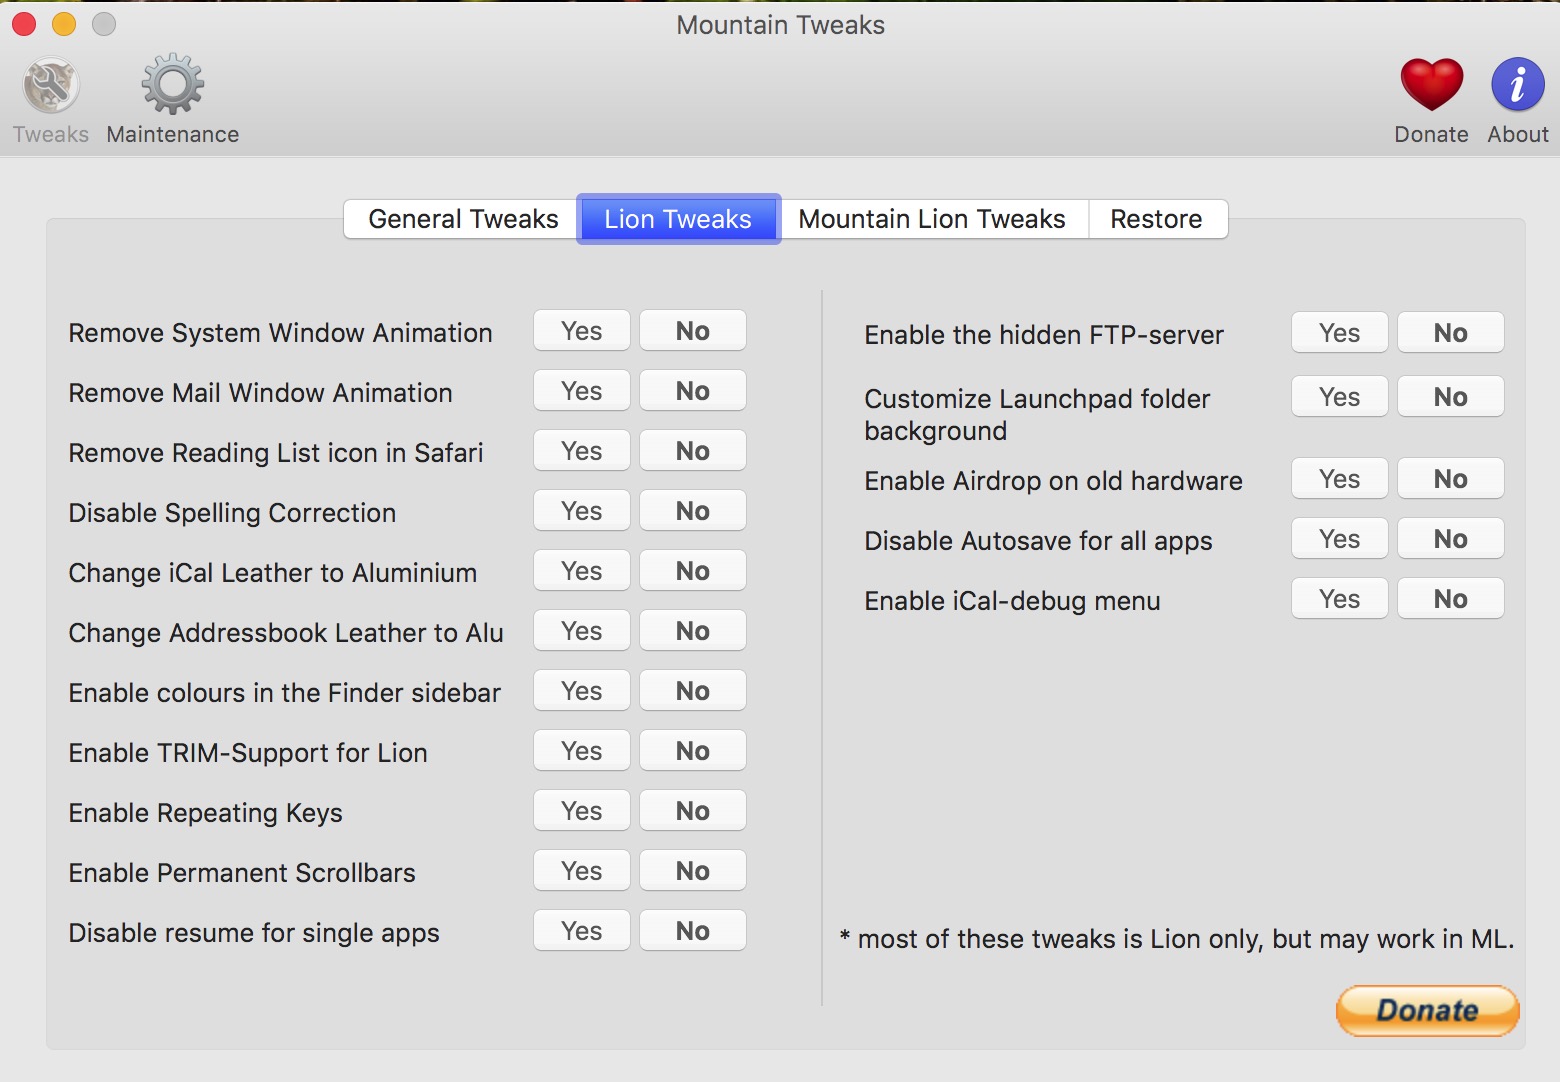Choose No for hidden FTP-server

1450,333
